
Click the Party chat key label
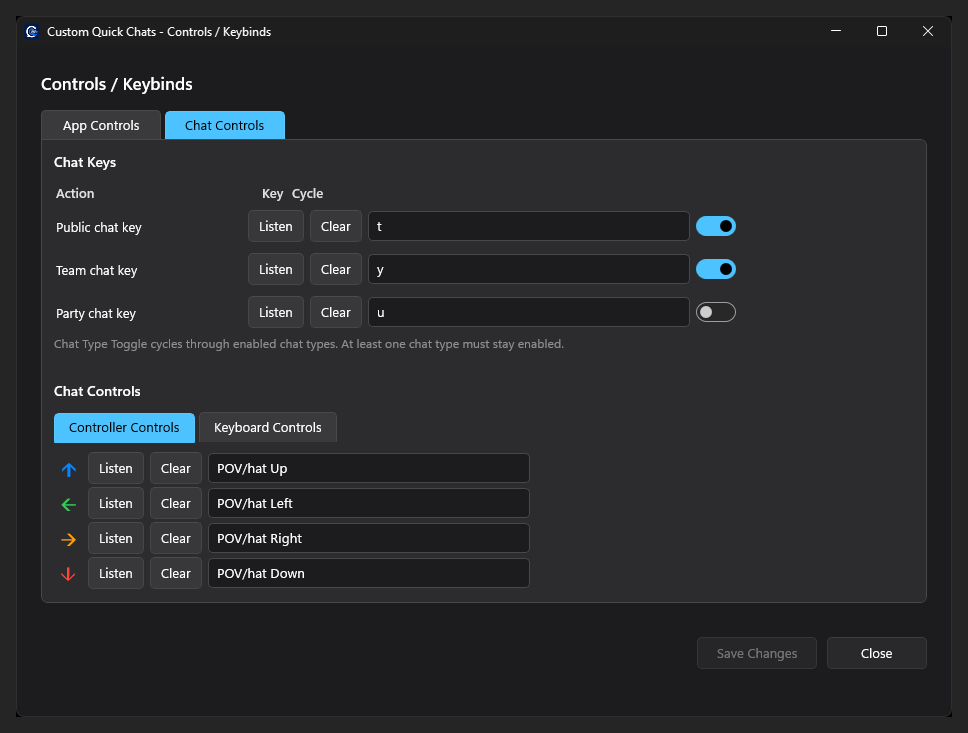[x=96, y=313]
